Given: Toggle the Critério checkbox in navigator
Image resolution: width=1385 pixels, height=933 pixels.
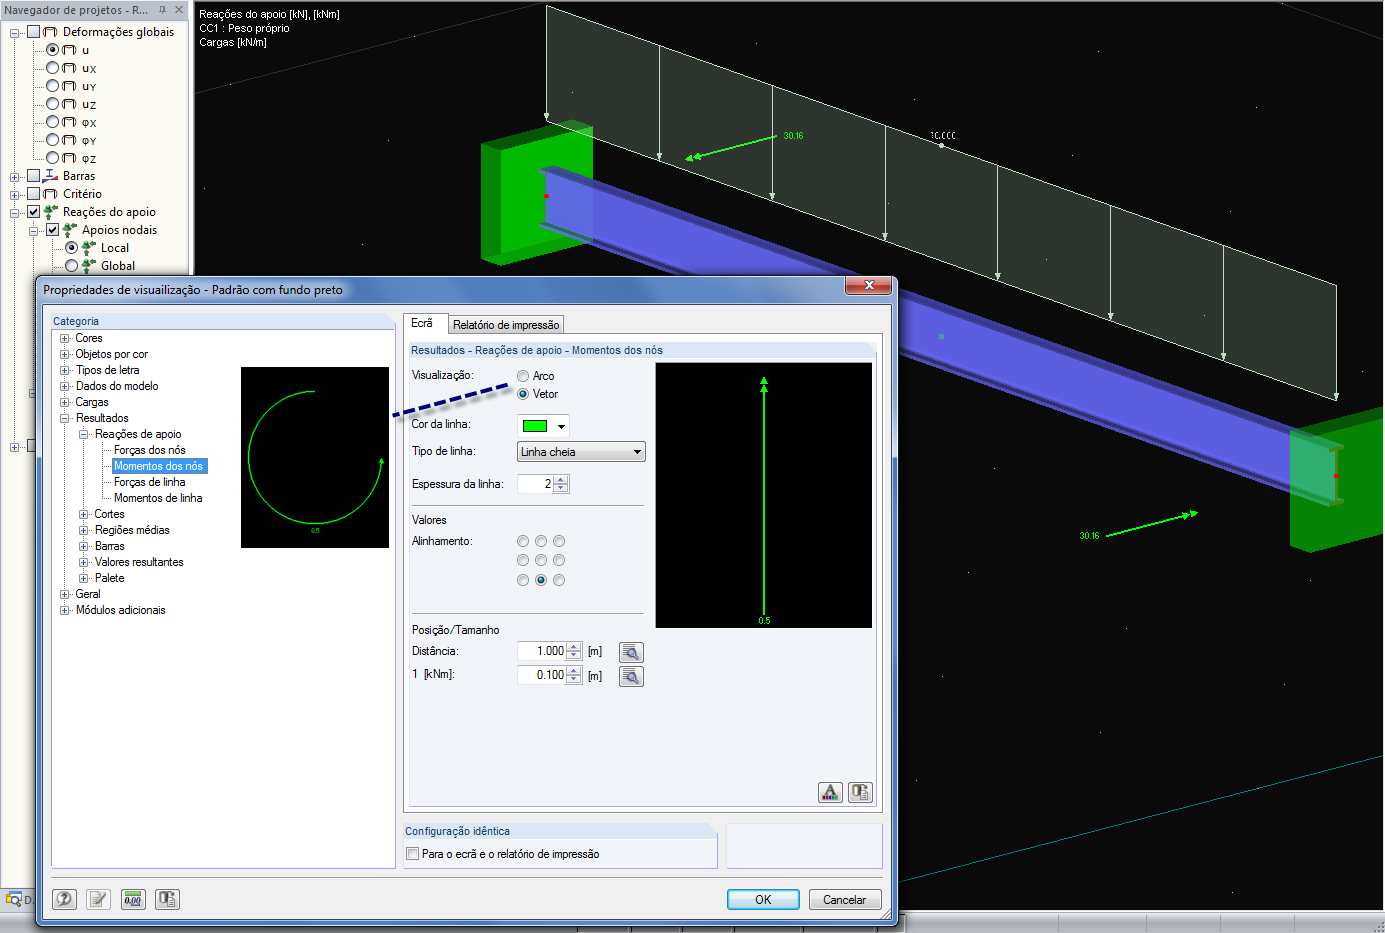Looking at the screenshot, I should pos(33,194).
